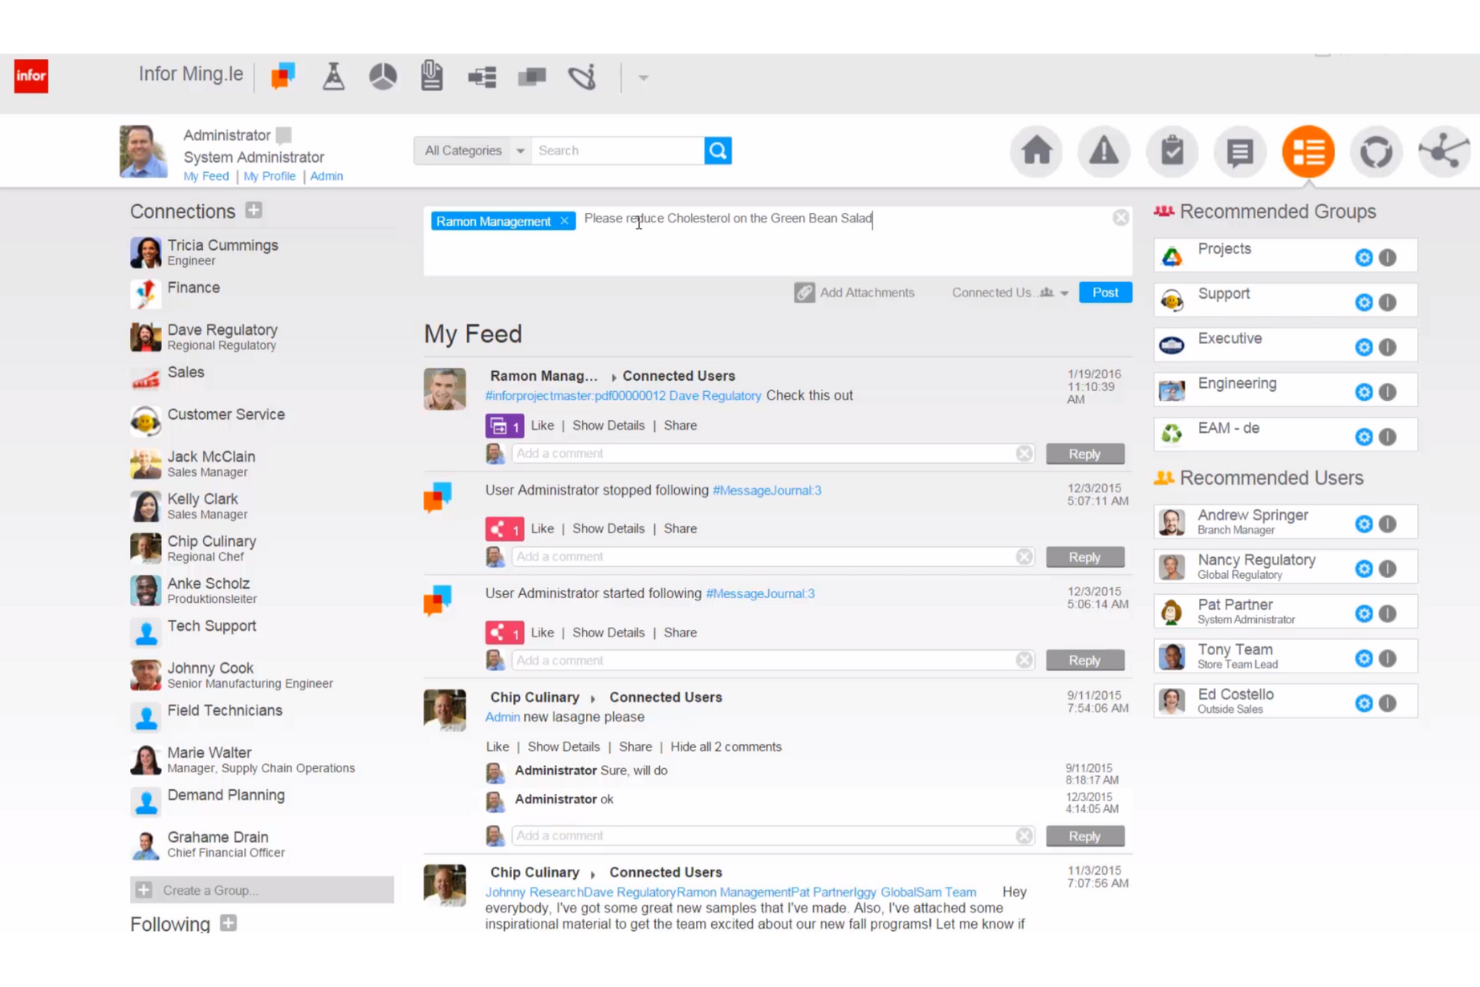Open the Johnny Research link in Chip's post

534,893
